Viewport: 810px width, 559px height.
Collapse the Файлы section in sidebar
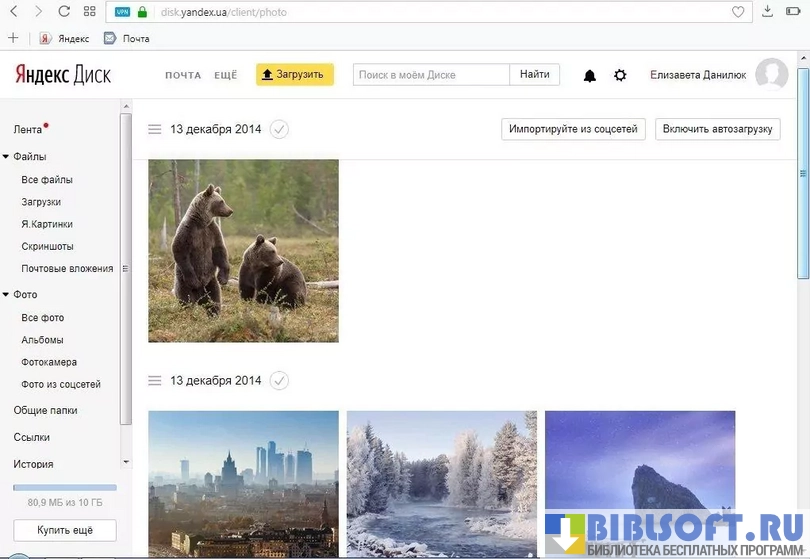(6, 157)
